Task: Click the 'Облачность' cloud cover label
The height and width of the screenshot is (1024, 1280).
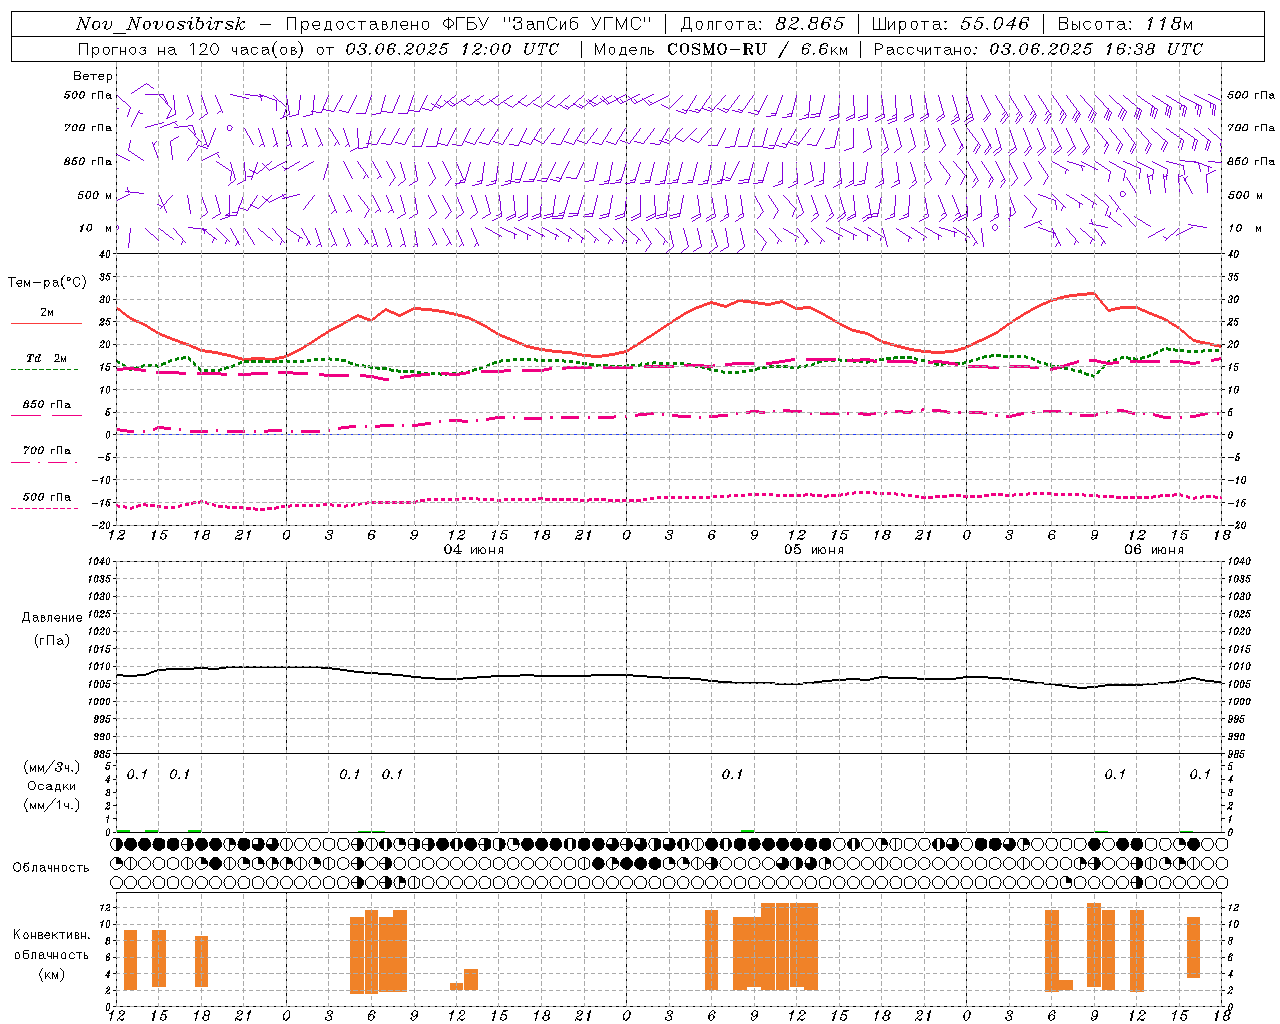Action: click(51, 868)
